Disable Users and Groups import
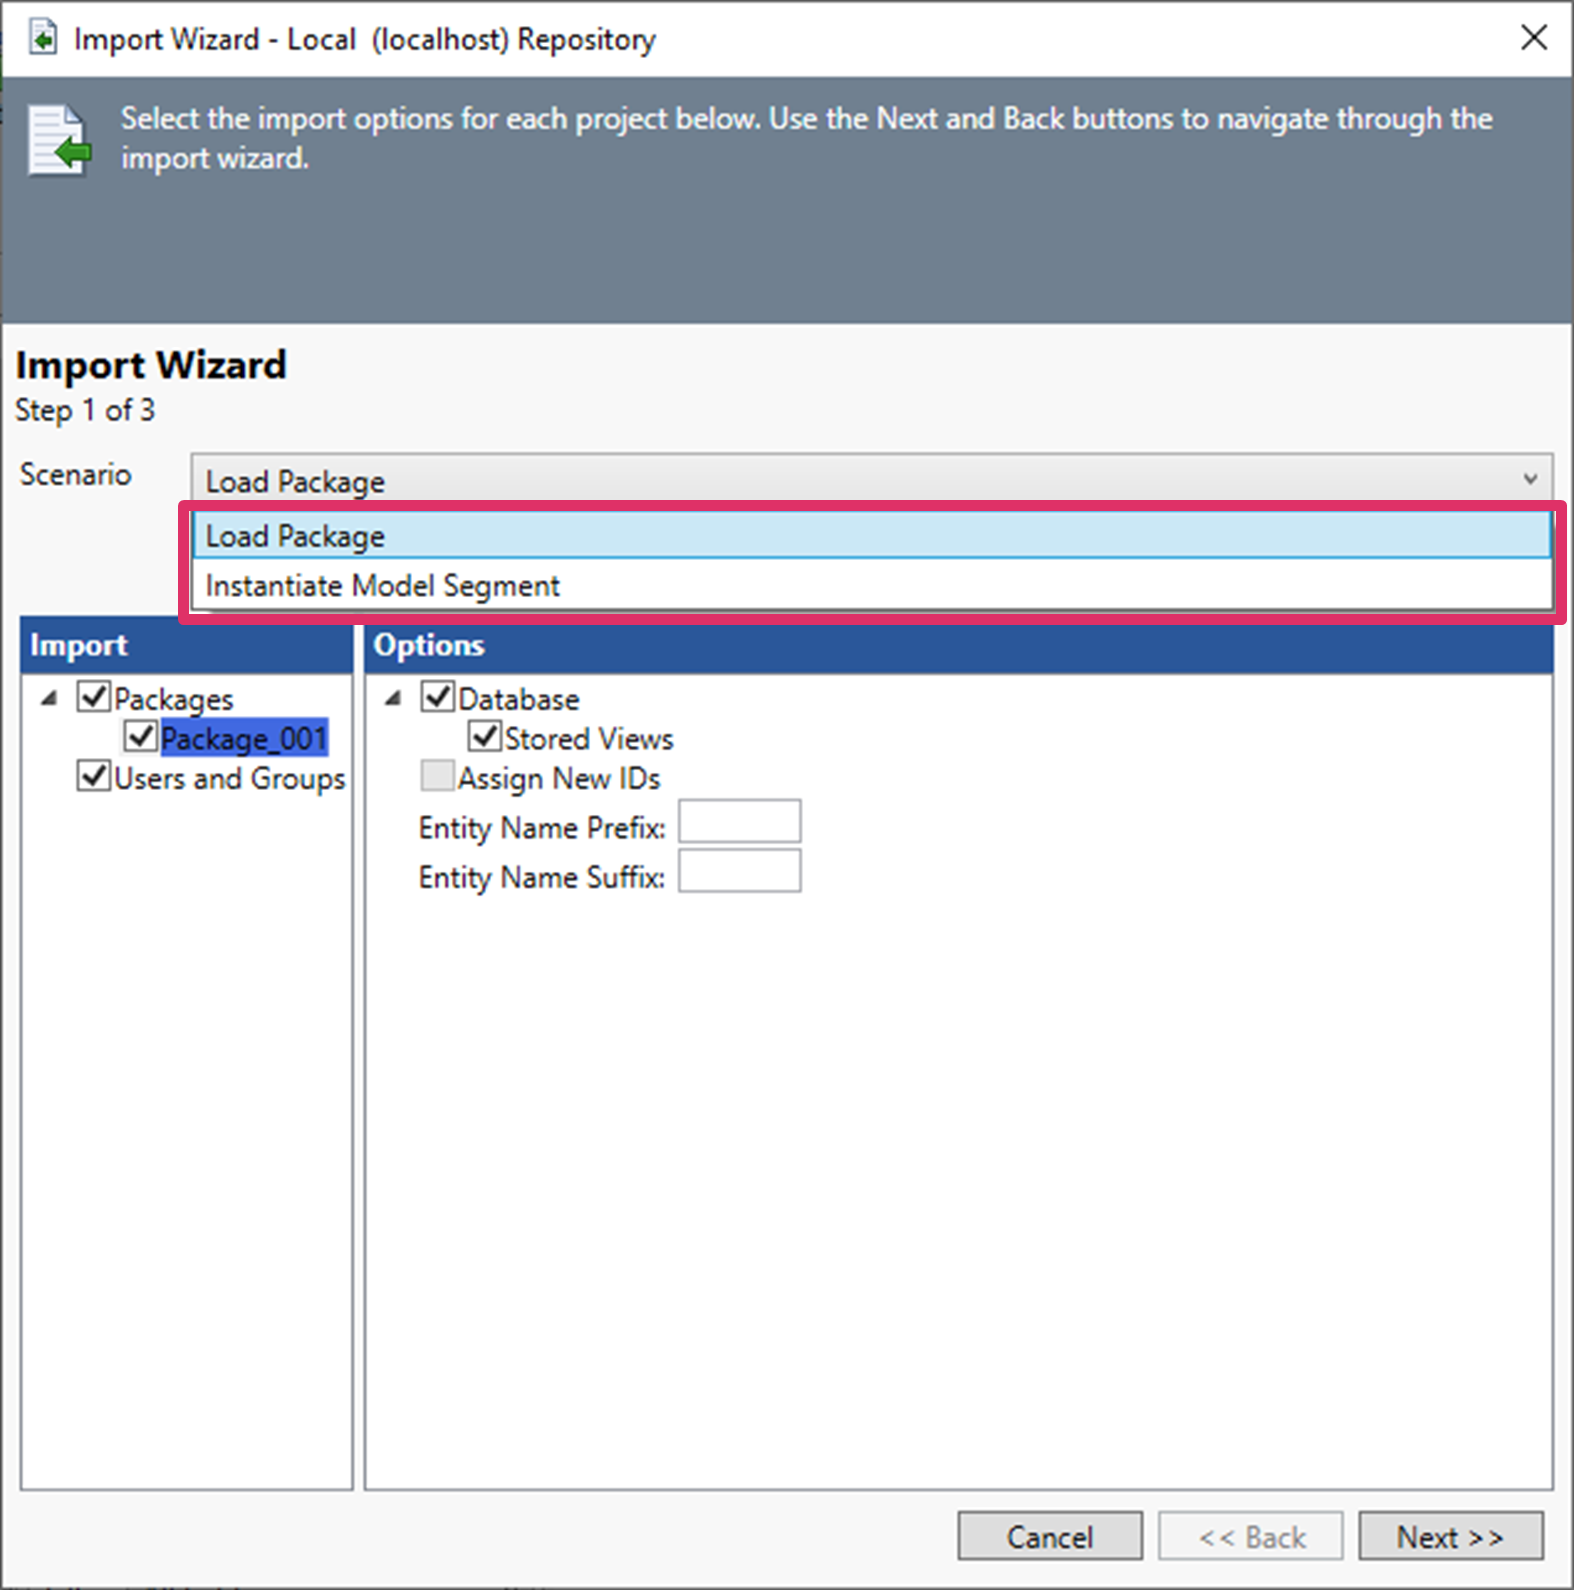Screen dimensions: 1574x1590 click(94, 776)
